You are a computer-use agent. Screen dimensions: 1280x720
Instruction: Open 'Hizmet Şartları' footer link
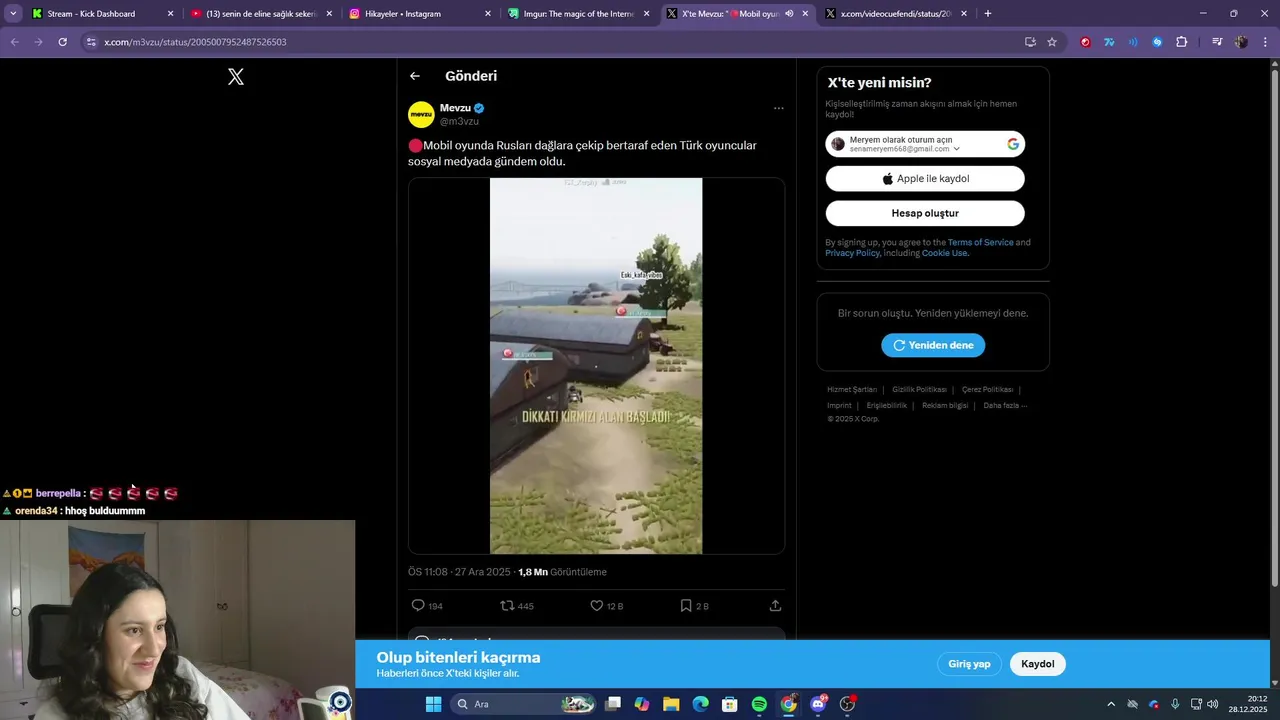point(852,389)
